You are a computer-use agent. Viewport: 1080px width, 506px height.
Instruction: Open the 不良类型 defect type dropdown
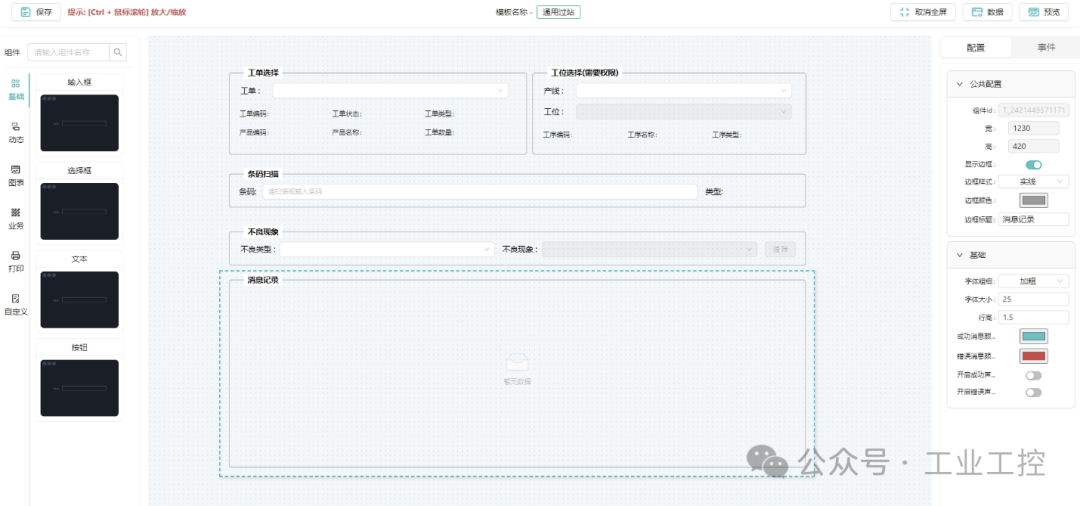click(387, 249)
